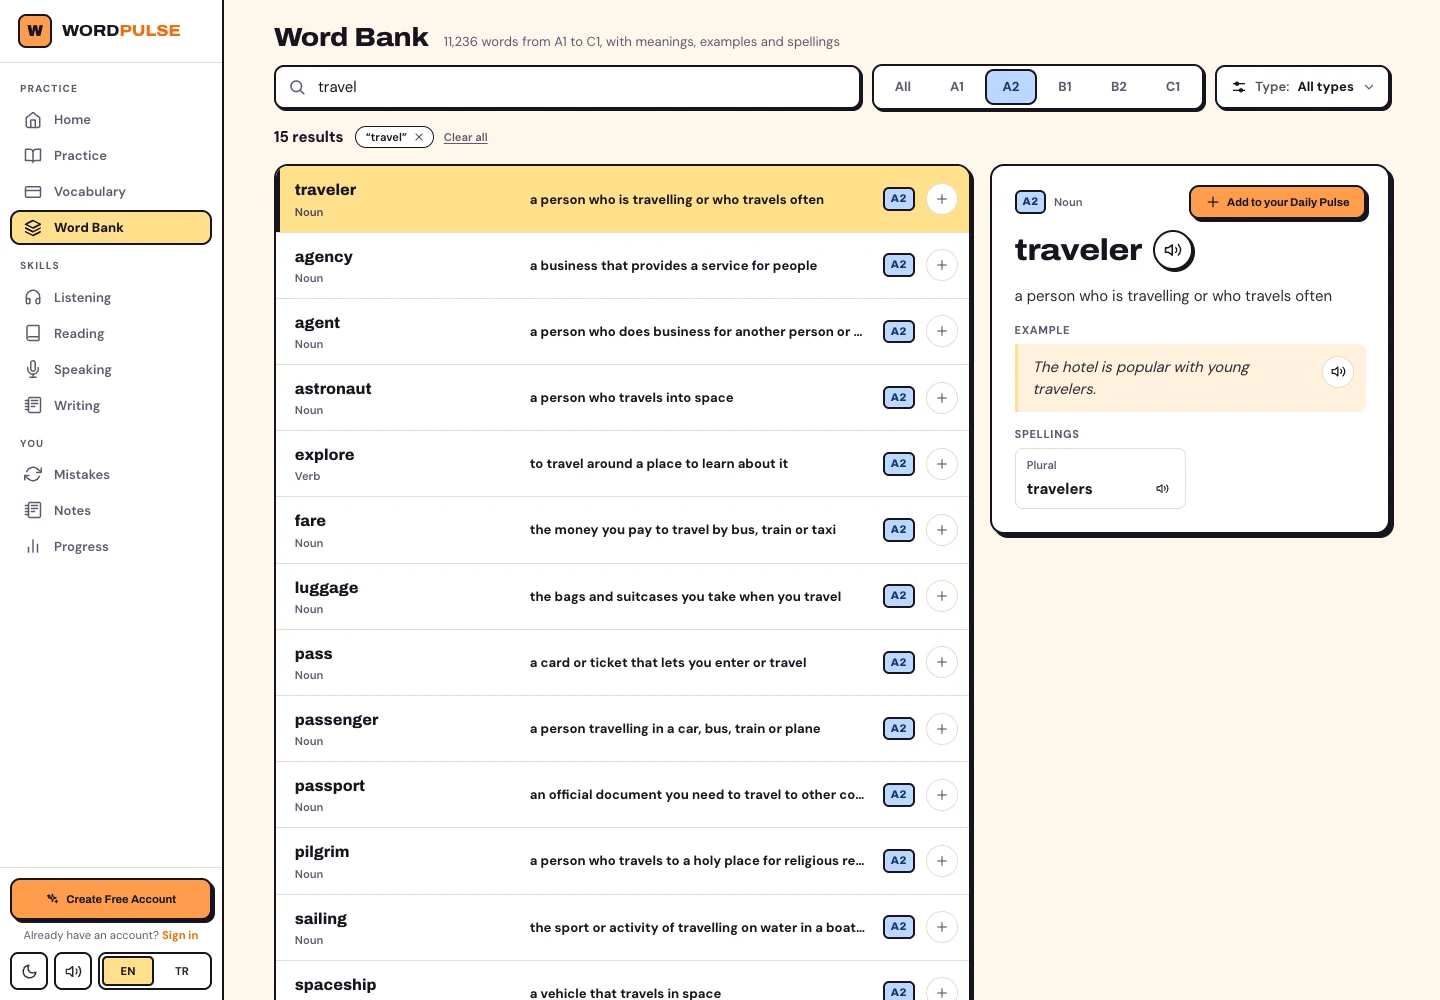This screenshot has width=1440, height=1000.
Task: Toggle sound with speaker button
Action: point(73,971)
